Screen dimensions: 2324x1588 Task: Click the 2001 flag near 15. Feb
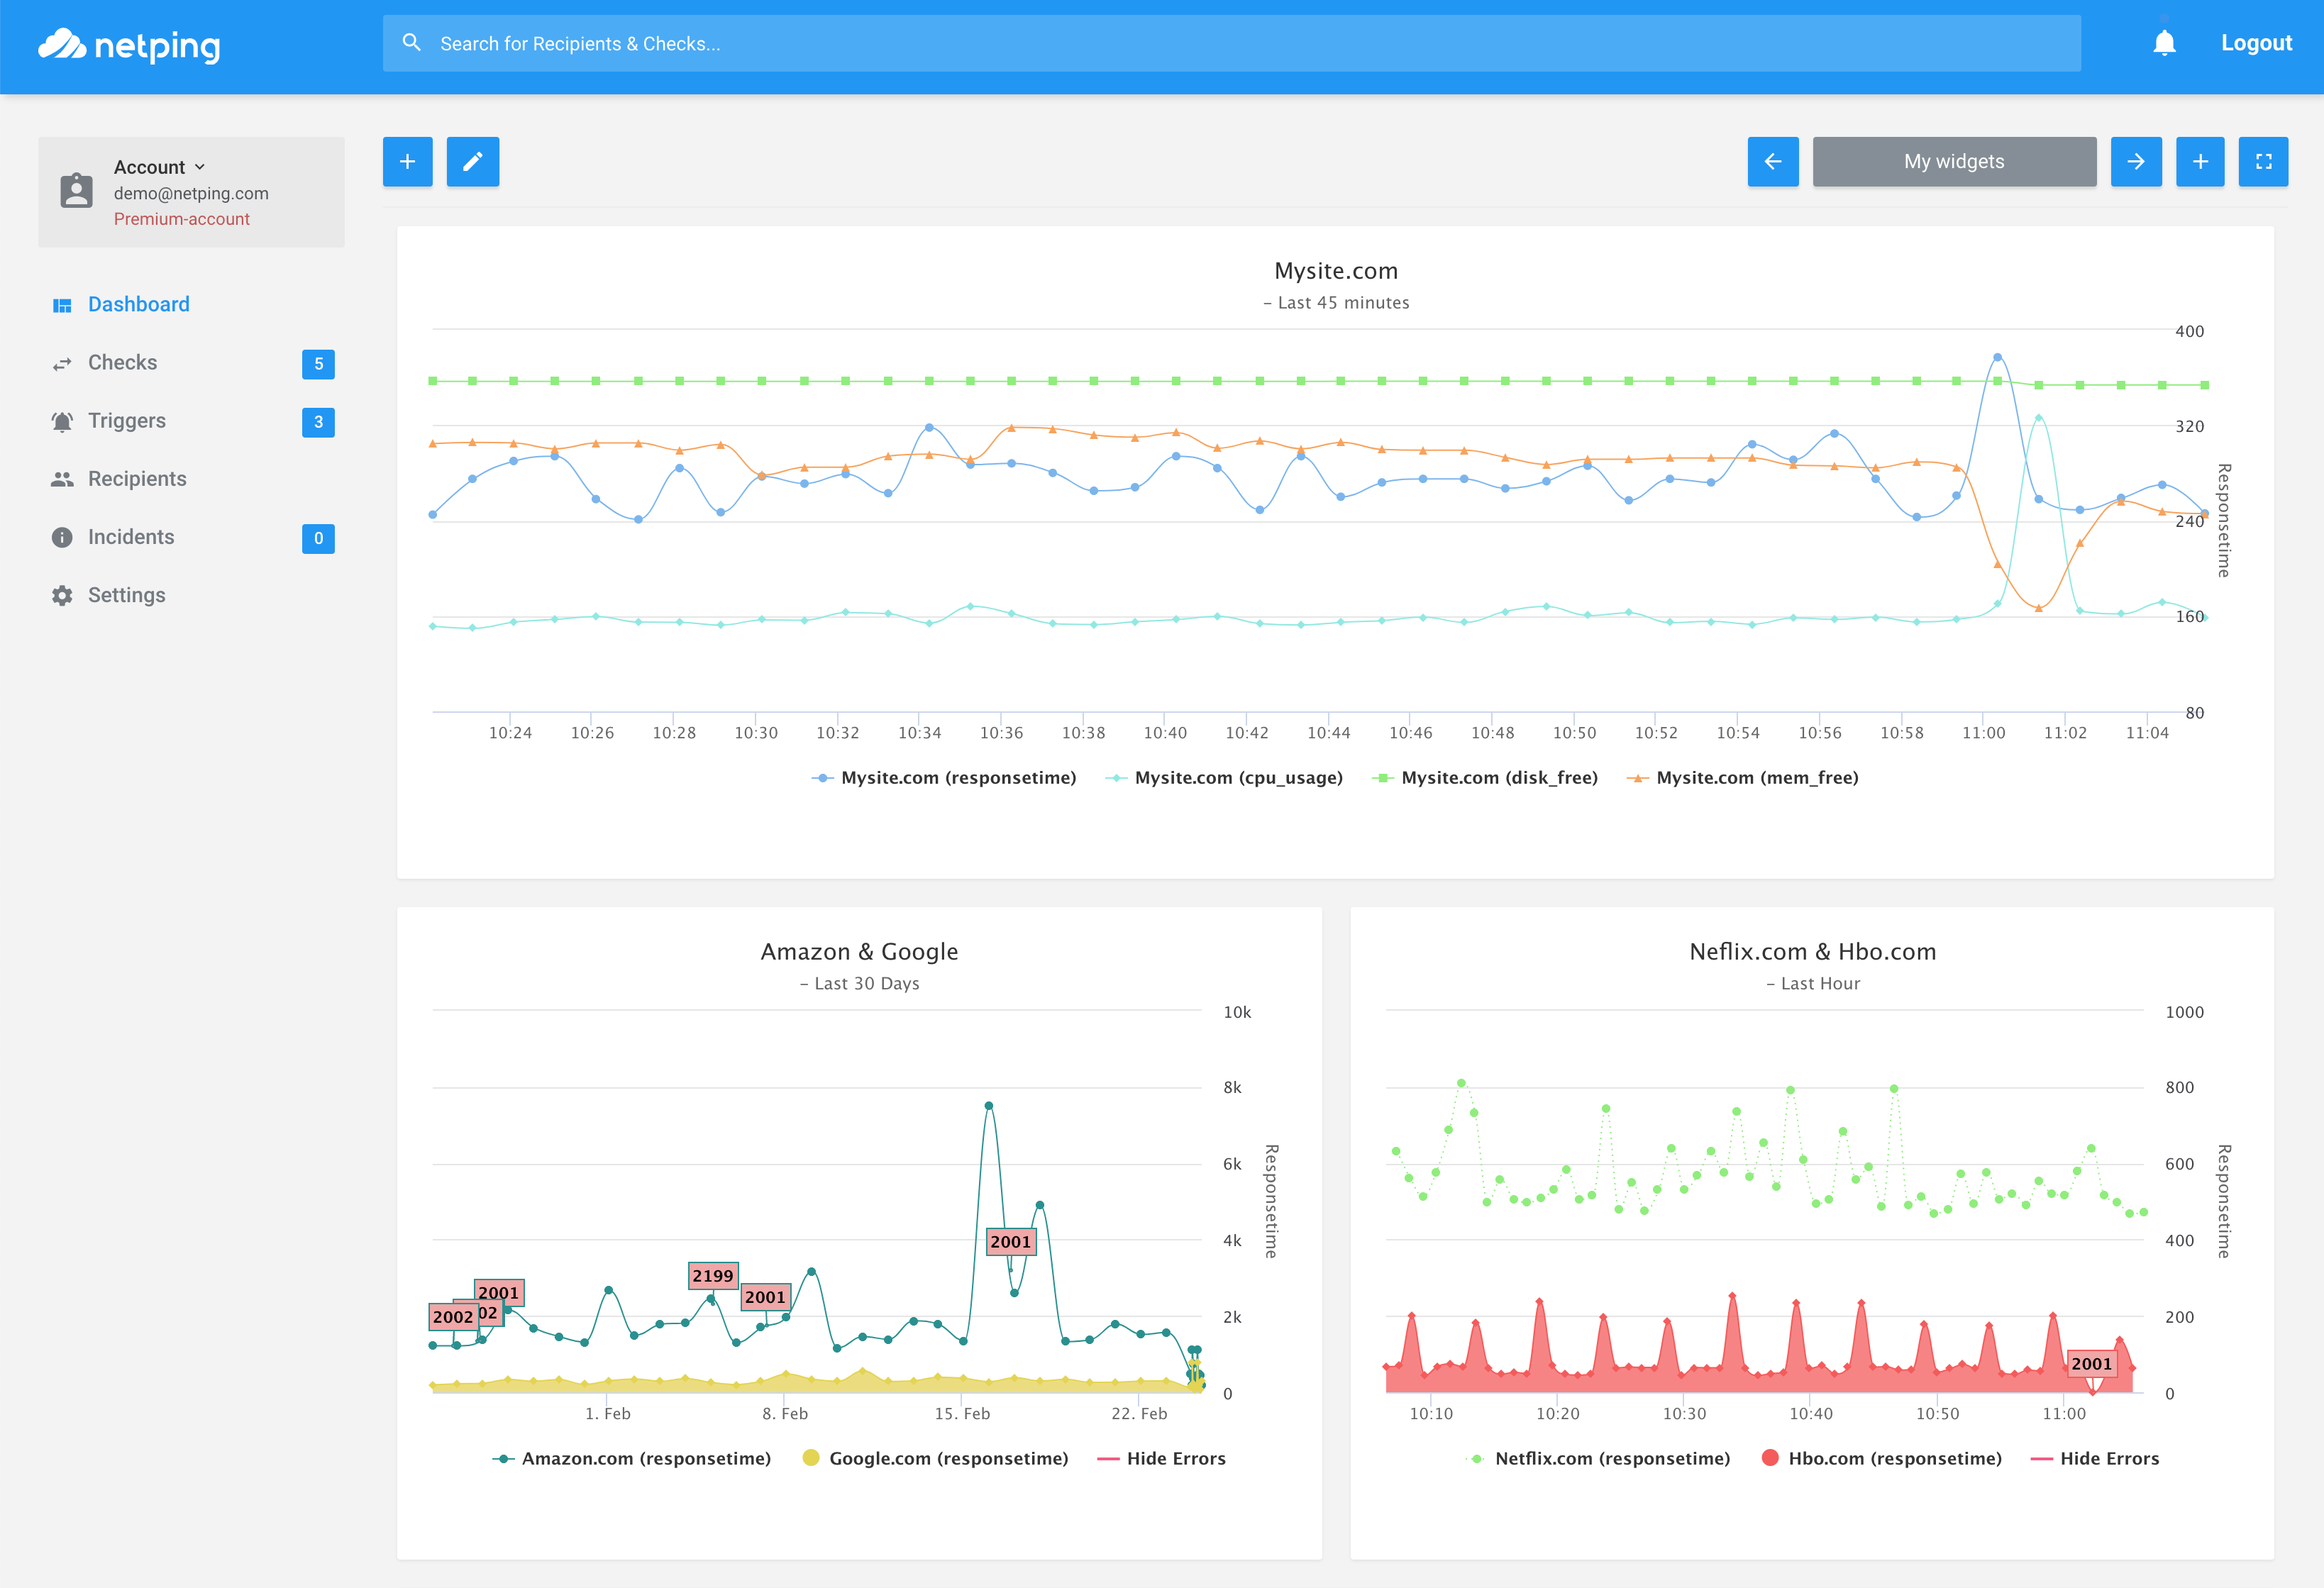tap(1010, 1241)
